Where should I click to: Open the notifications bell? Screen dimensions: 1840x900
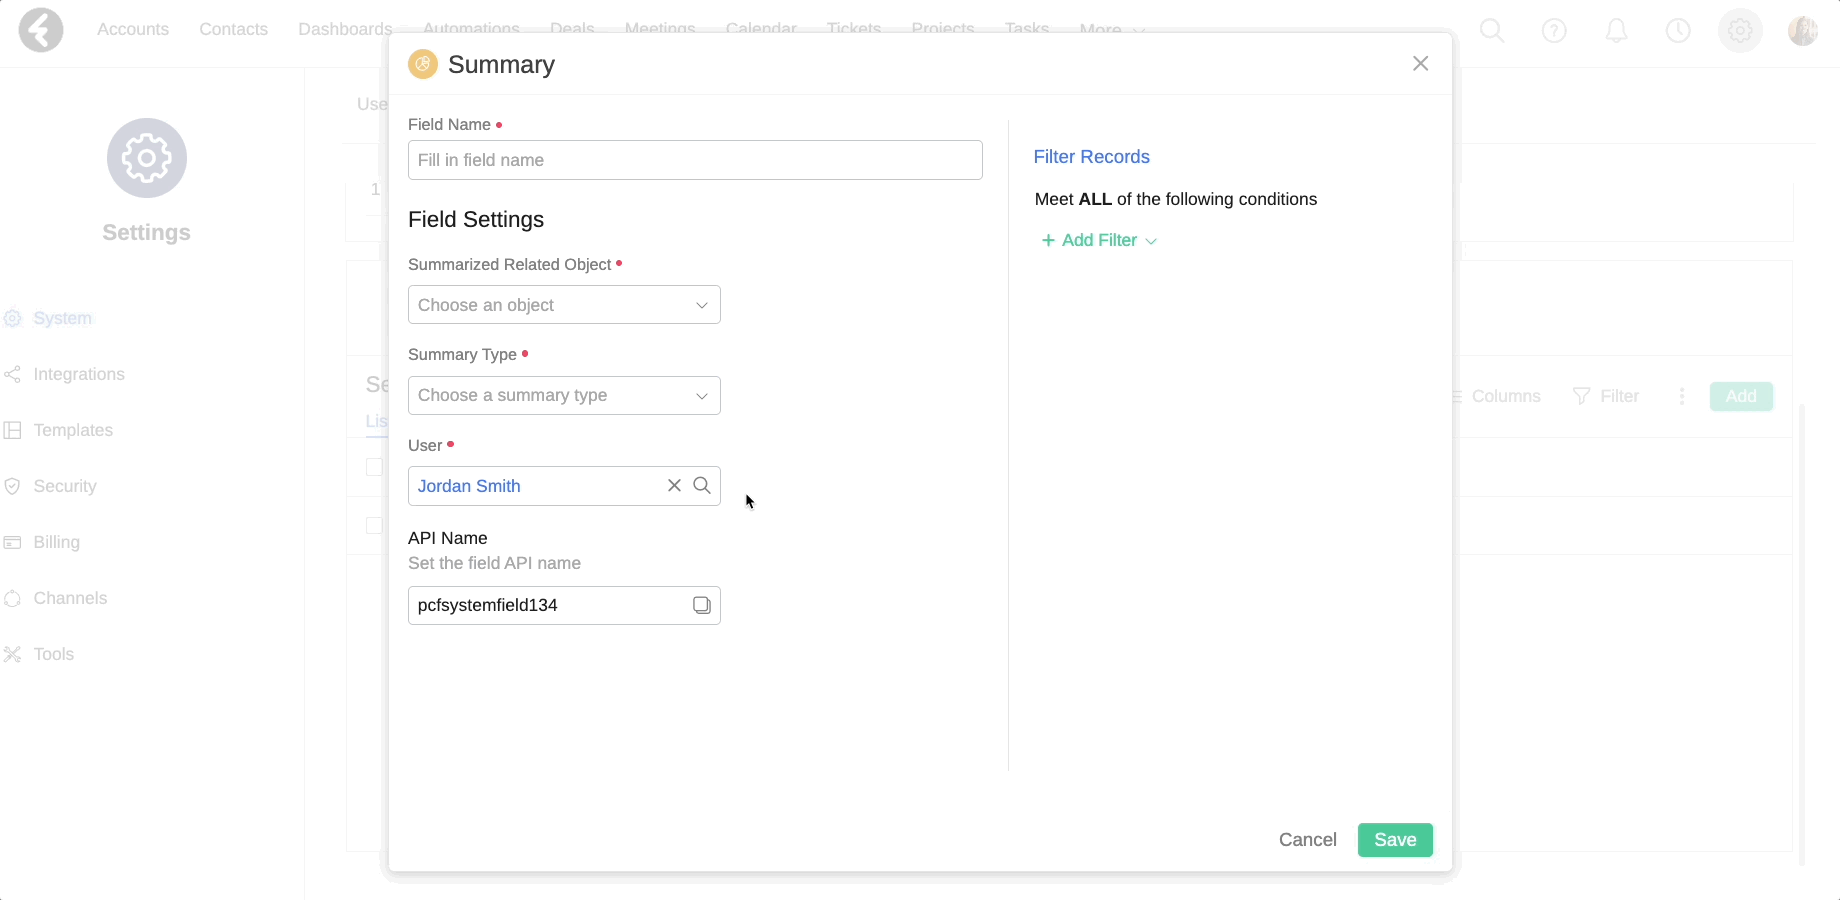click(x=1616, y=31)
